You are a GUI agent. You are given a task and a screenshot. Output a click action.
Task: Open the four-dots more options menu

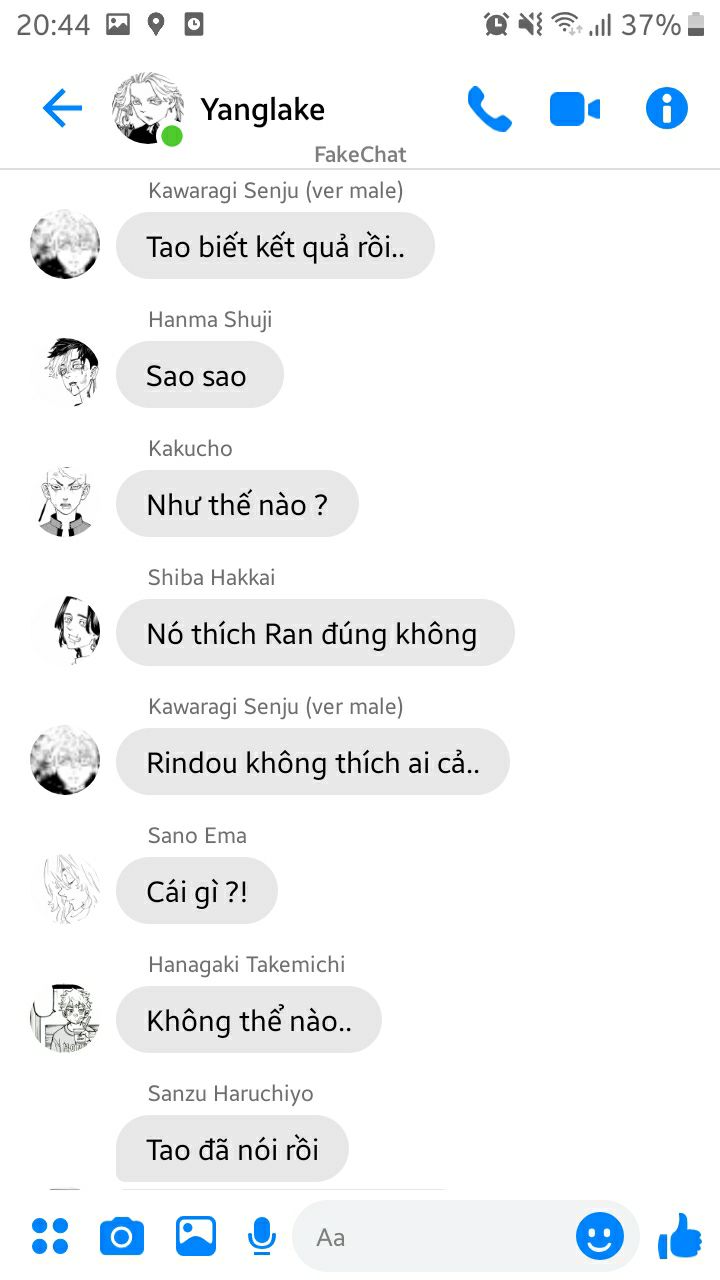[50, 1236]
